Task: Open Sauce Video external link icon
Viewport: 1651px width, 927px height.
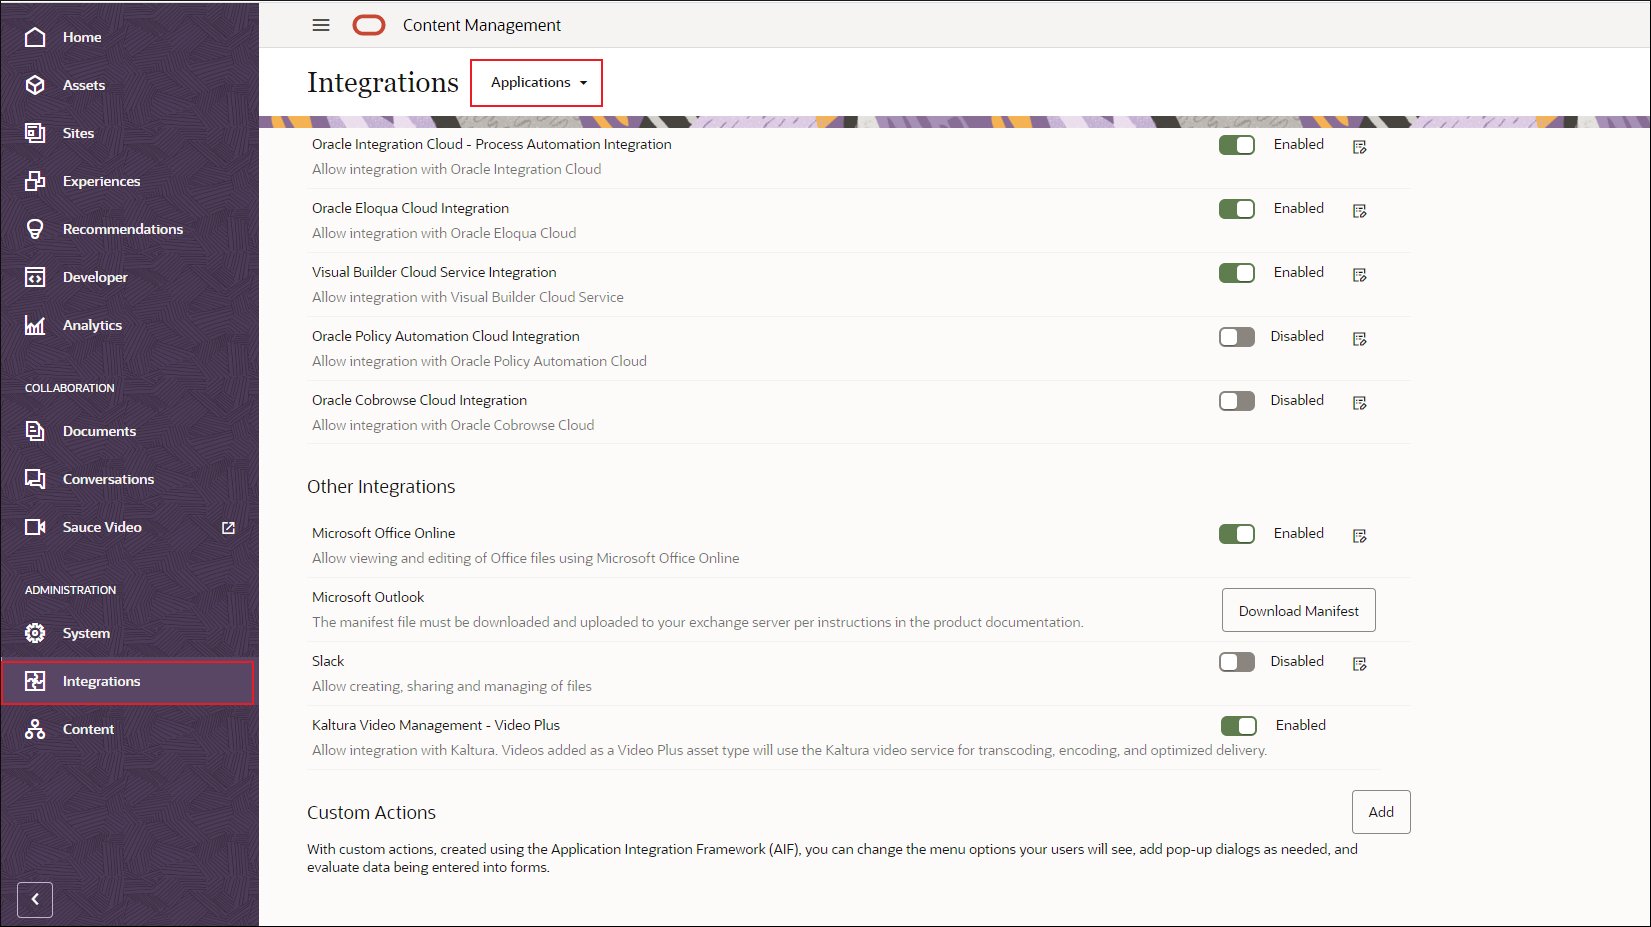Action: (228, 527)
